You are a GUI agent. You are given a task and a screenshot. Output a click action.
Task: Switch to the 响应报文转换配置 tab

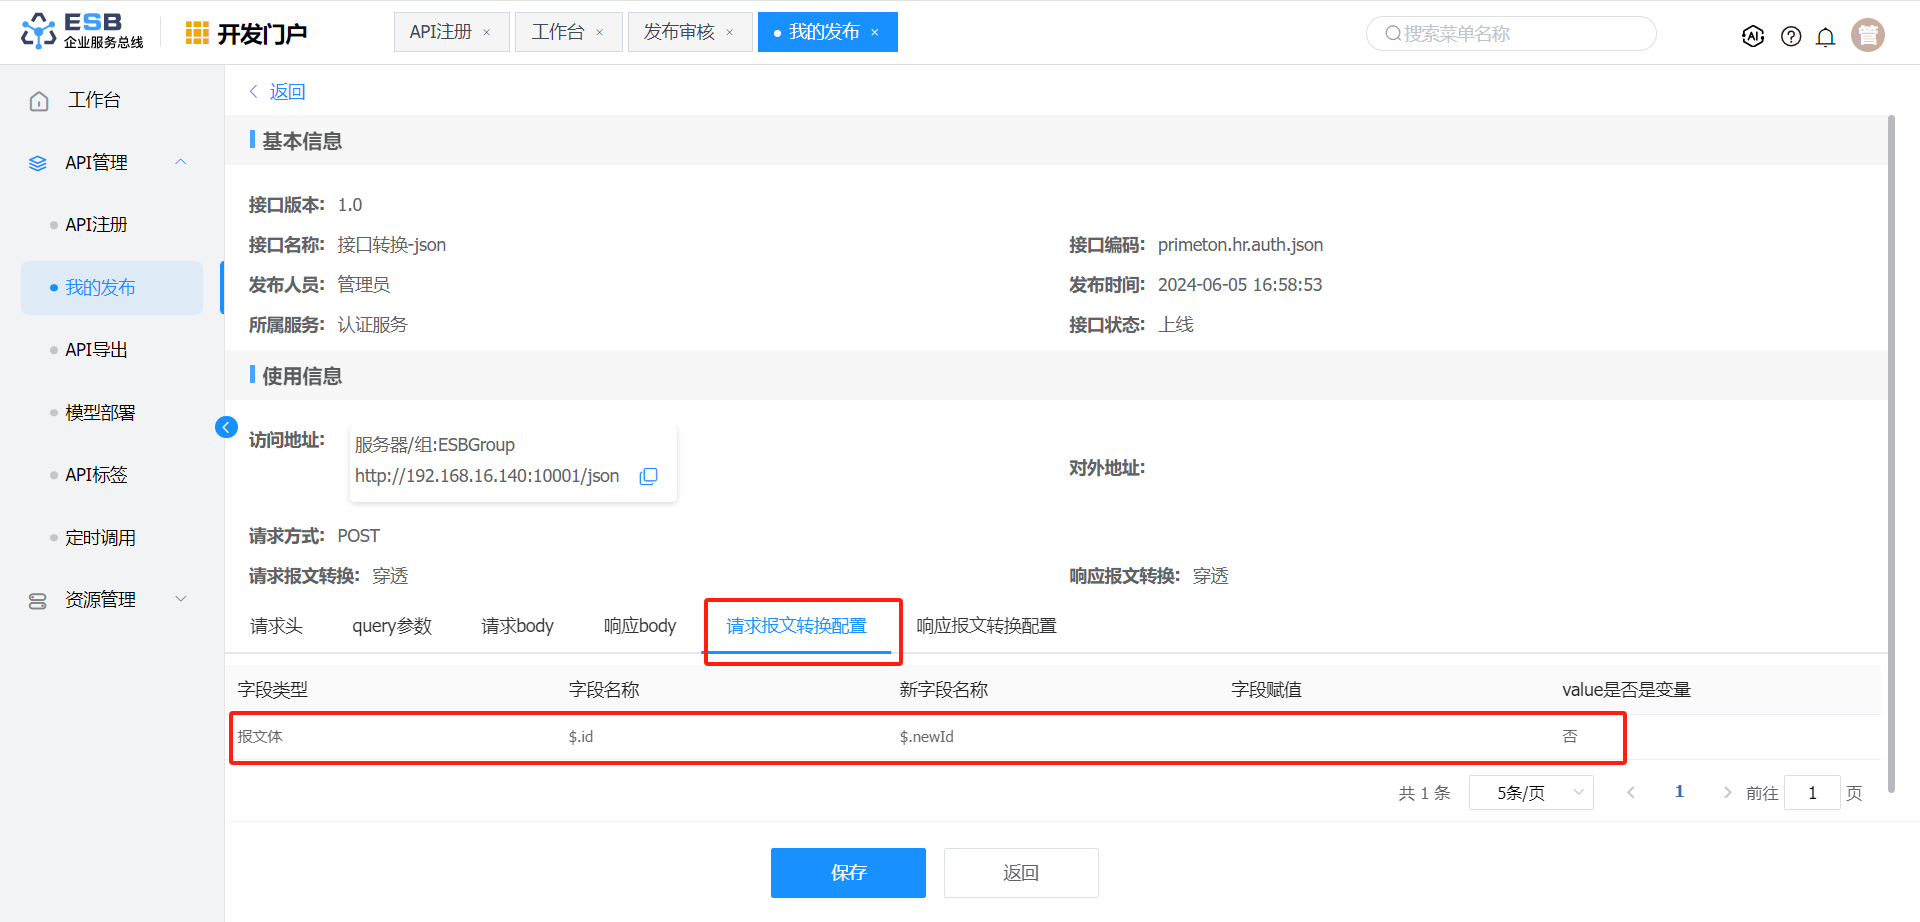[986, 626]
